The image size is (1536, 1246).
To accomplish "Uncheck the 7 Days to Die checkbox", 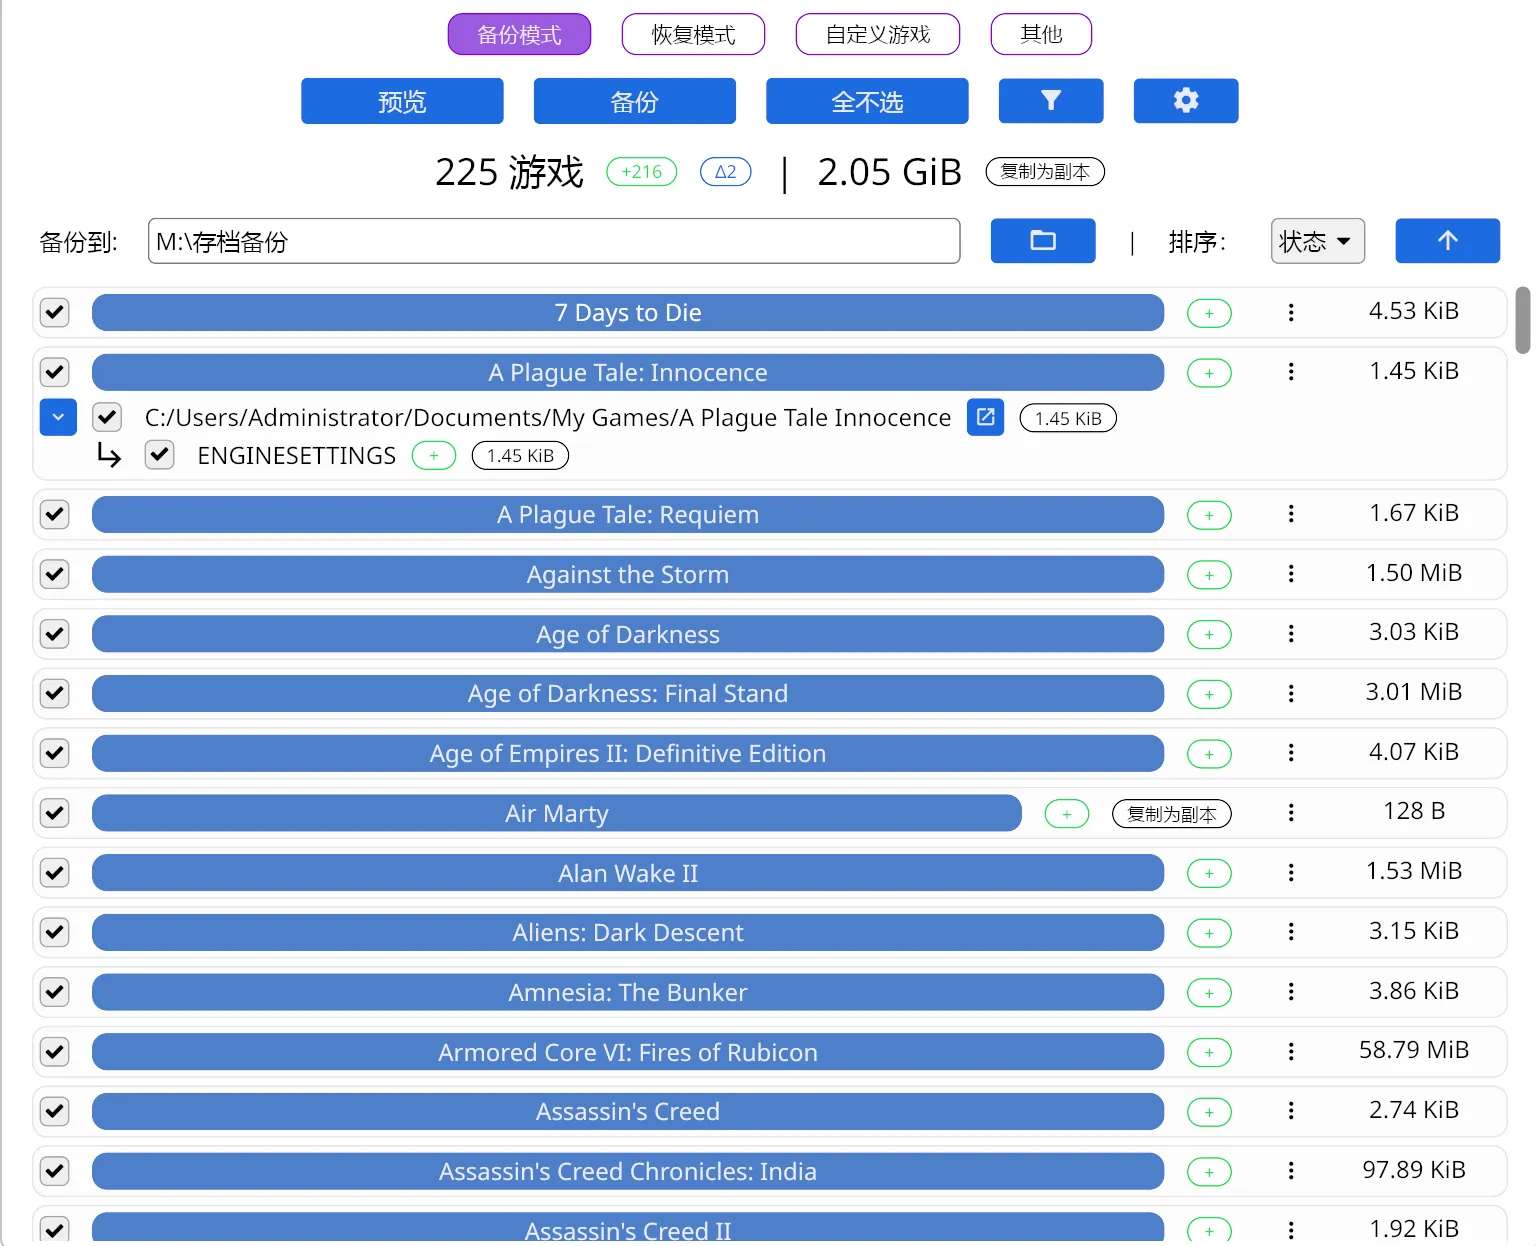I will pyautogui.click(x=55, y=313).
